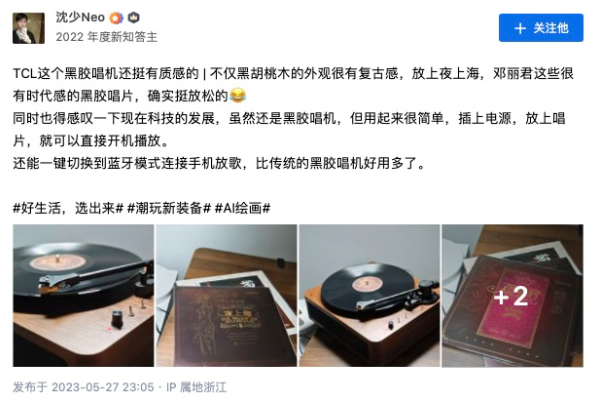Open first close-up turntable tonearm photo
Viewport: 601px width, 401px height.
(x=83, y=296)
